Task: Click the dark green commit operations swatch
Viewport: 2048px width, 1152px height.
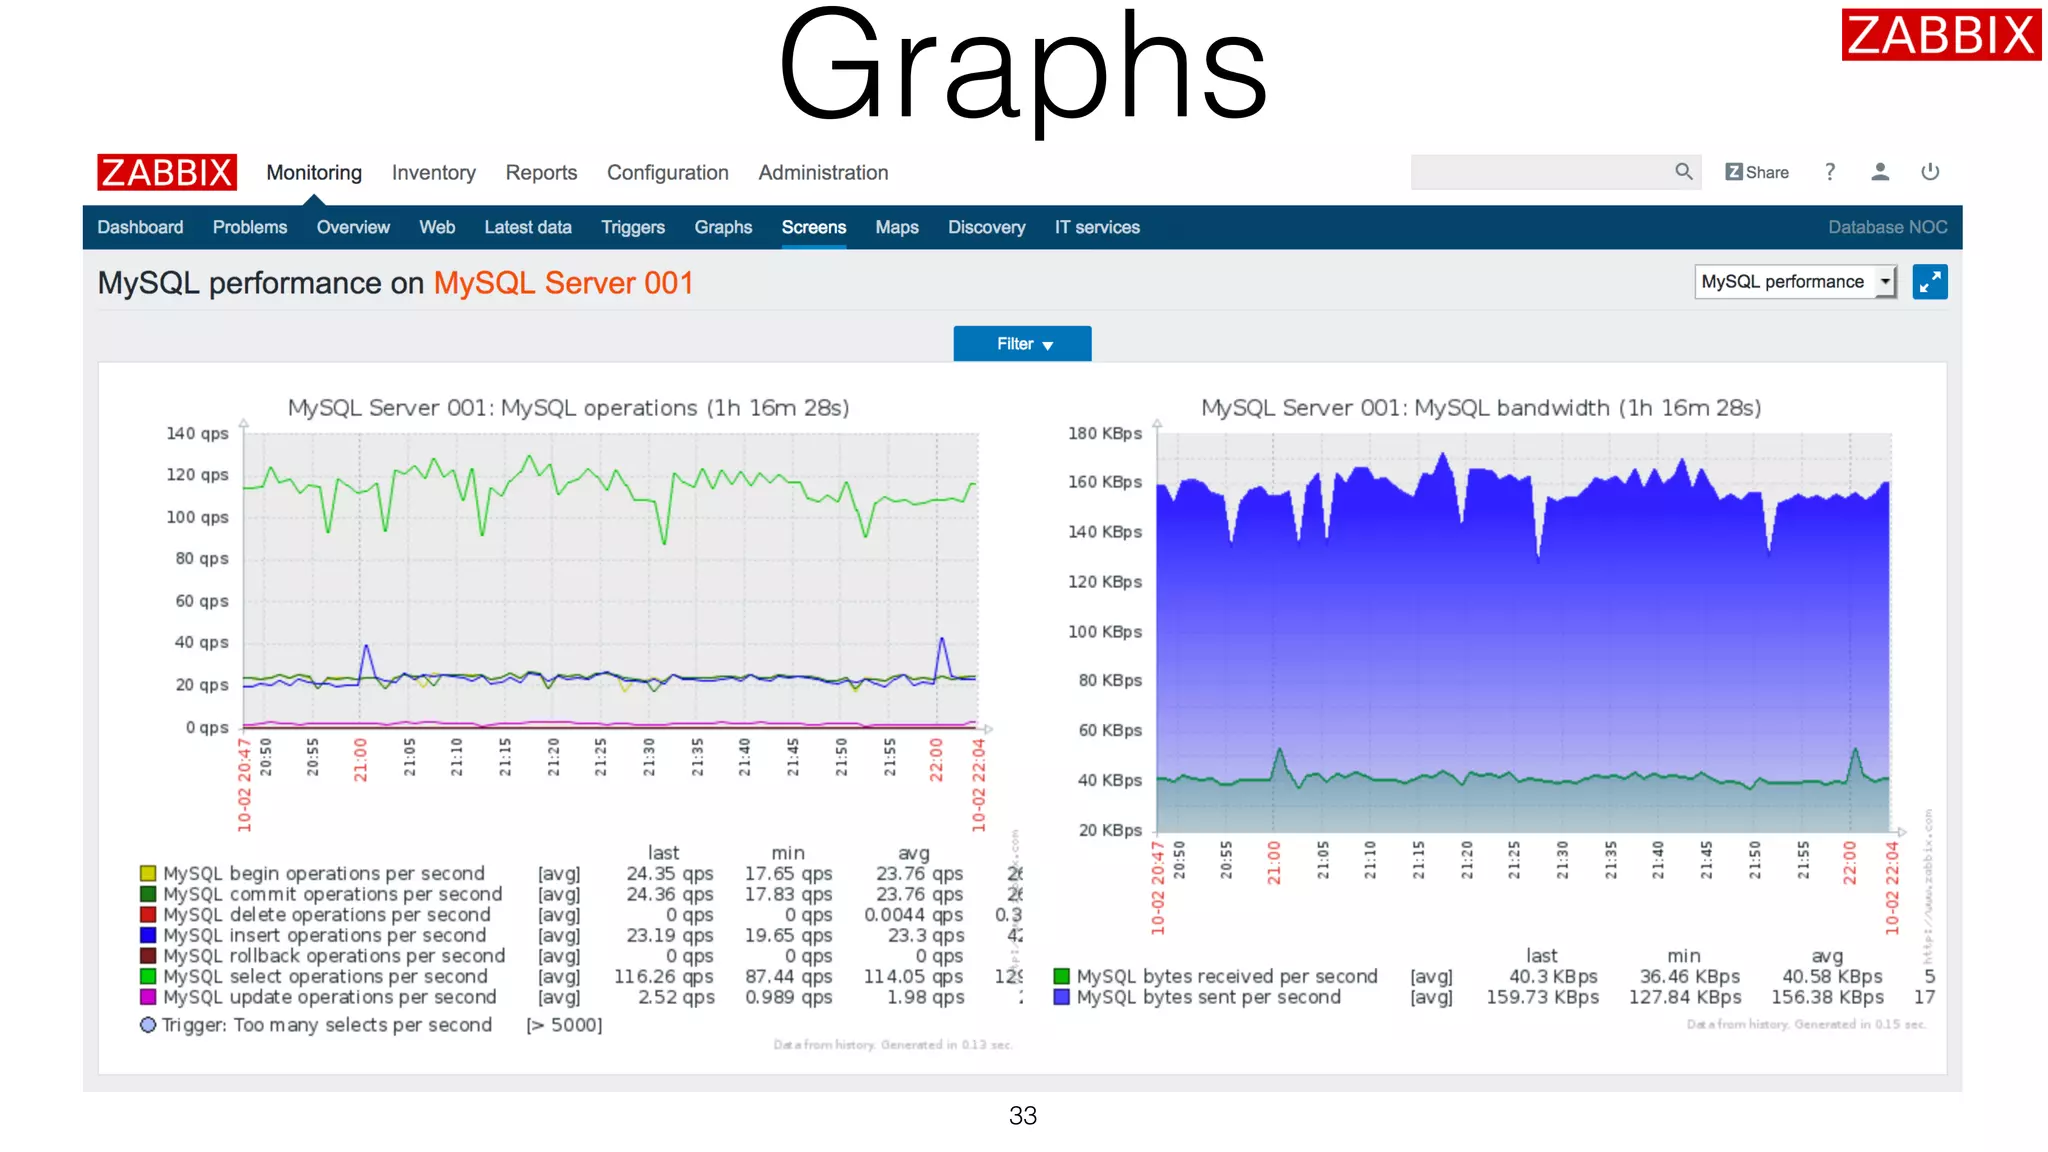Action: tap(148, 894)
